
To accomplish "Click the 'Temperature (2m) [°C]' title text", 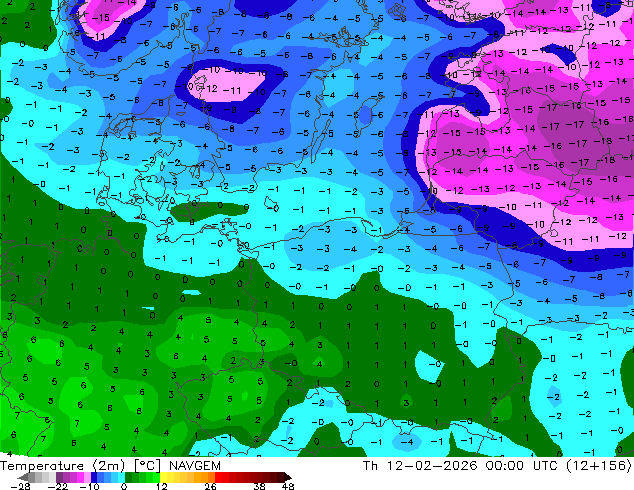I will [x=80, y=466].
